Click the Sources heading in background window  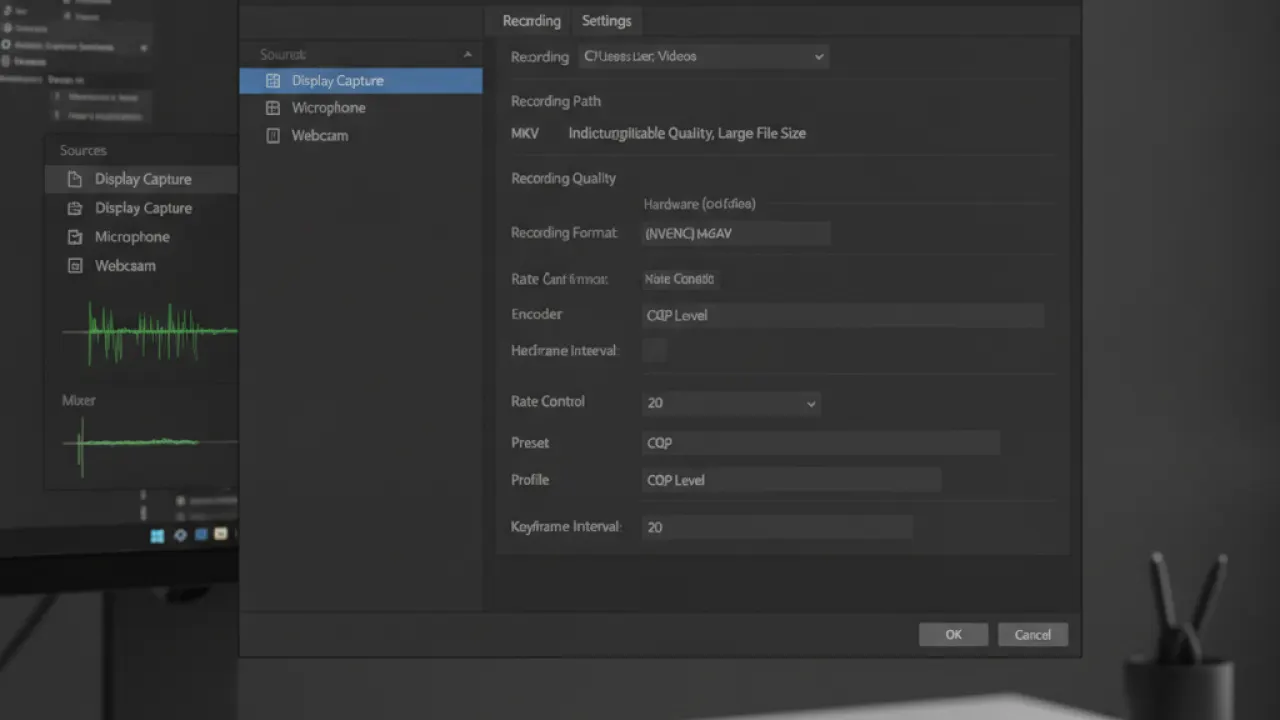click(x=83, y=150)
